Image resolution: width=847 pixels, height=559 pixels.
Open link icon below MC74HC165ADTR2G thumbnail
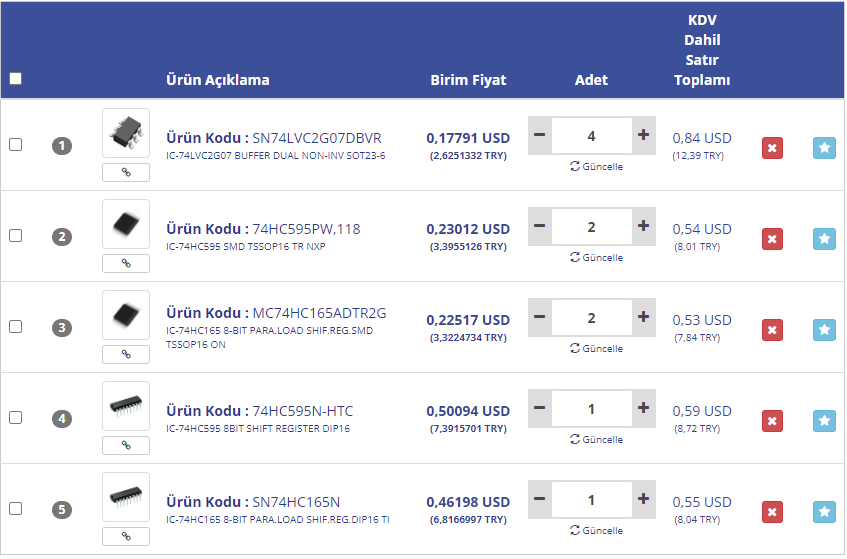[126, 354]
